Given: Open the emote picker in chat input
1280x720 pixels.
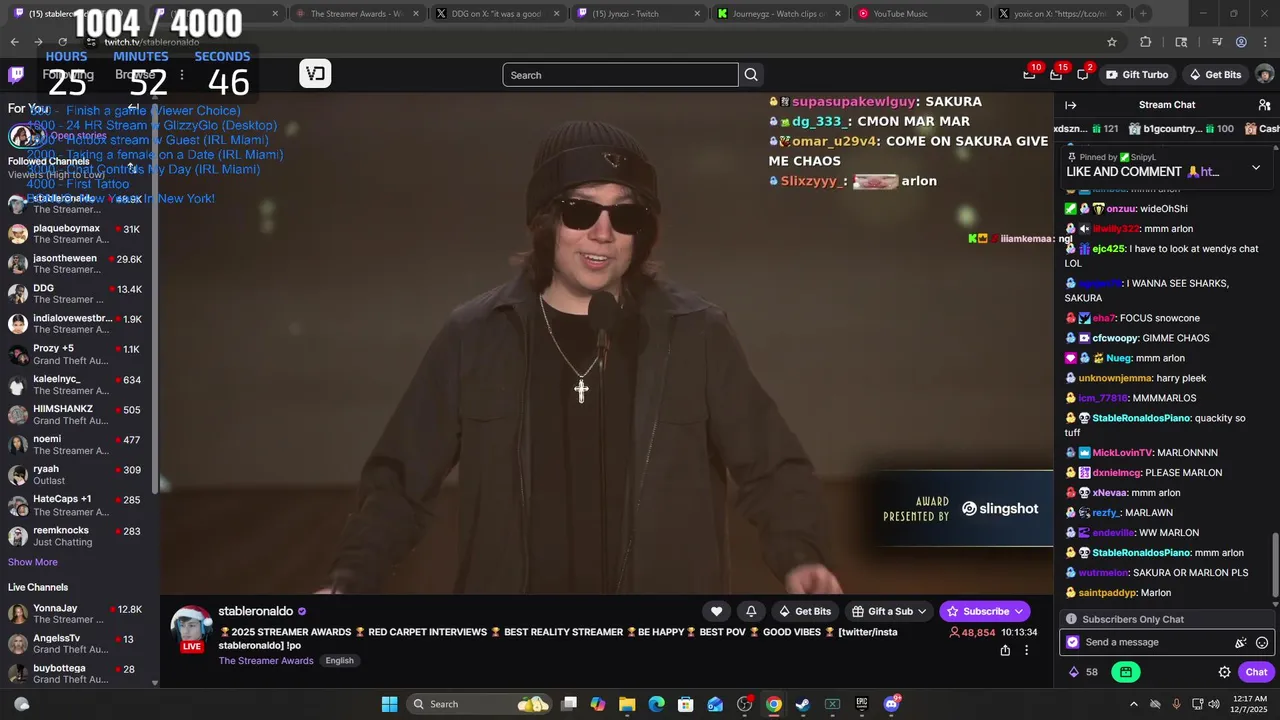Looking at the screenshot, I should (x=1262, y=643).
